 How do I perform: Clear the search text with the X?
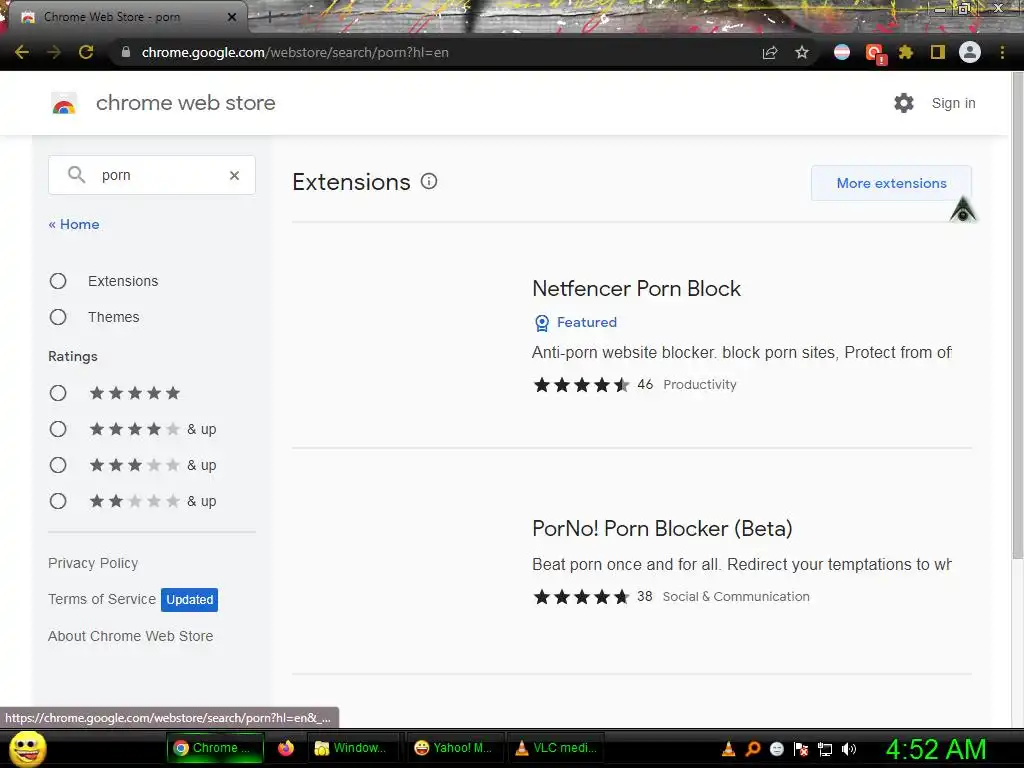tap(234, 175)
